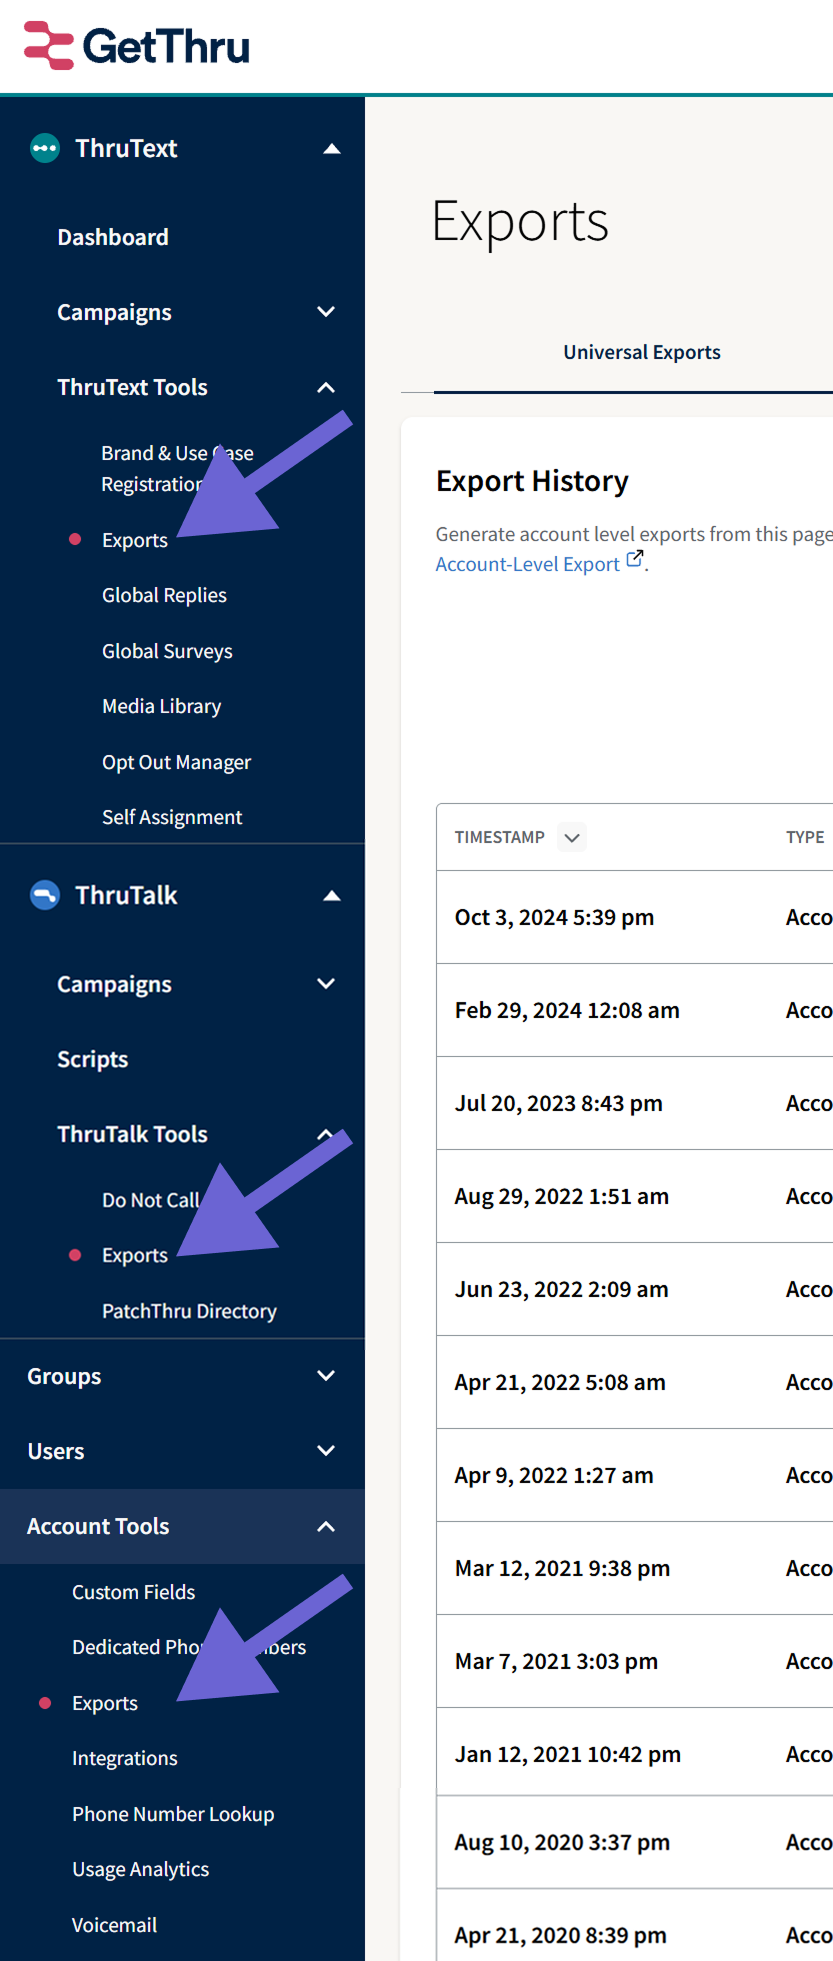Follow the Account-Level Export link
This screenshot has height=1961, width=833.
(527, 564)
